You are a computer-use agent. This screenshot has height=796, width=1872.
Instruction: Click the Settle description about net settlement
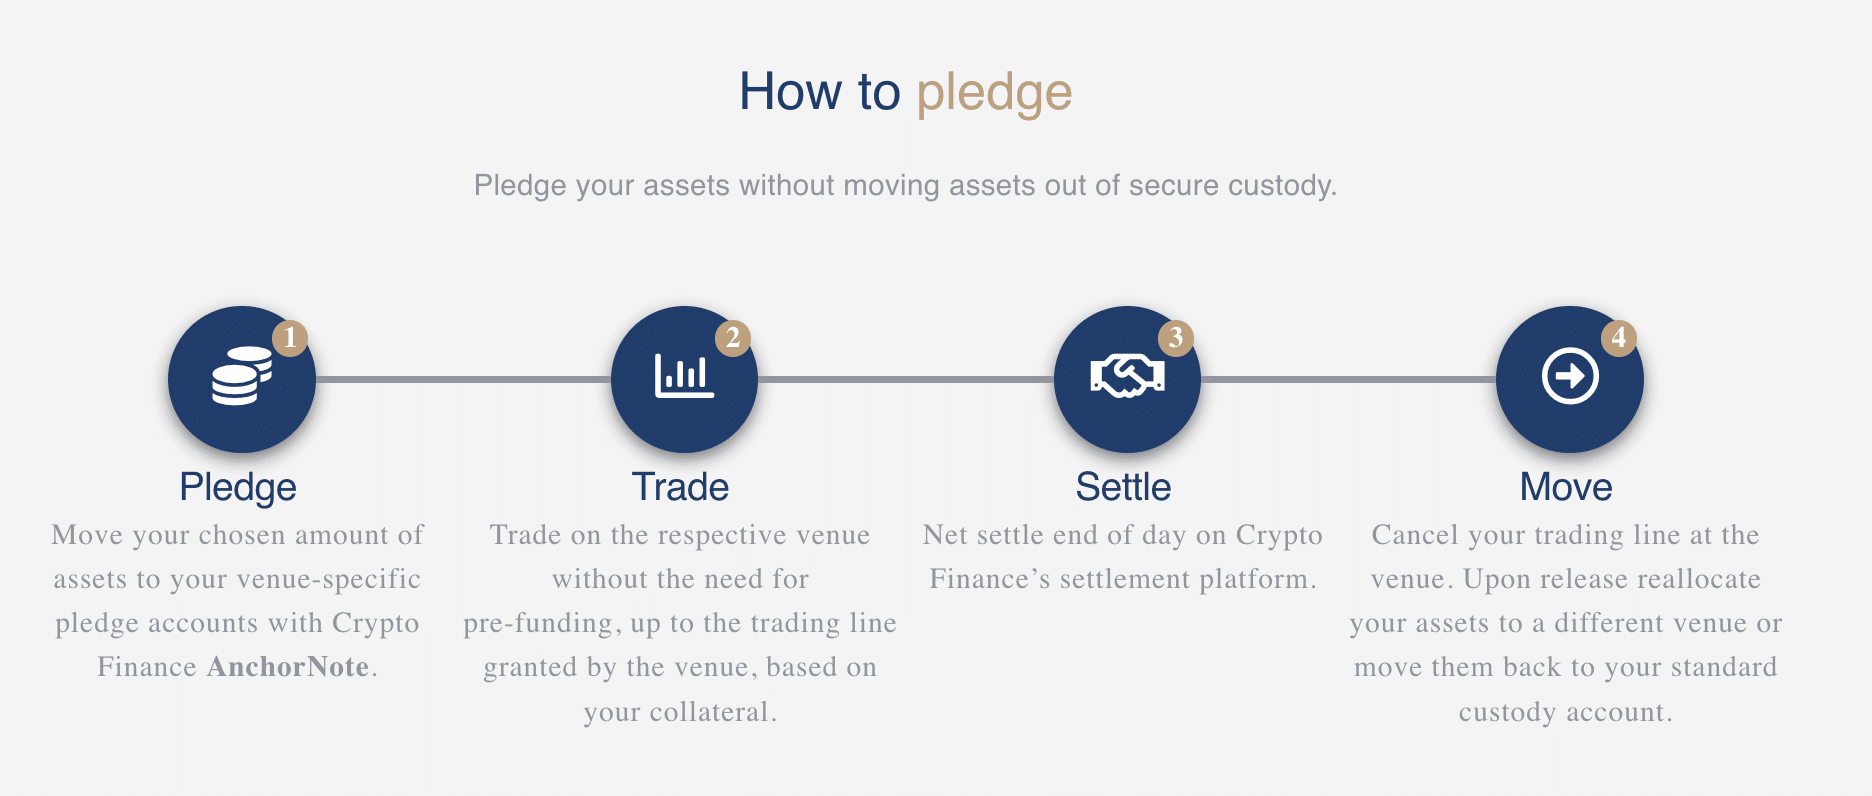(x=1123, y=557)
